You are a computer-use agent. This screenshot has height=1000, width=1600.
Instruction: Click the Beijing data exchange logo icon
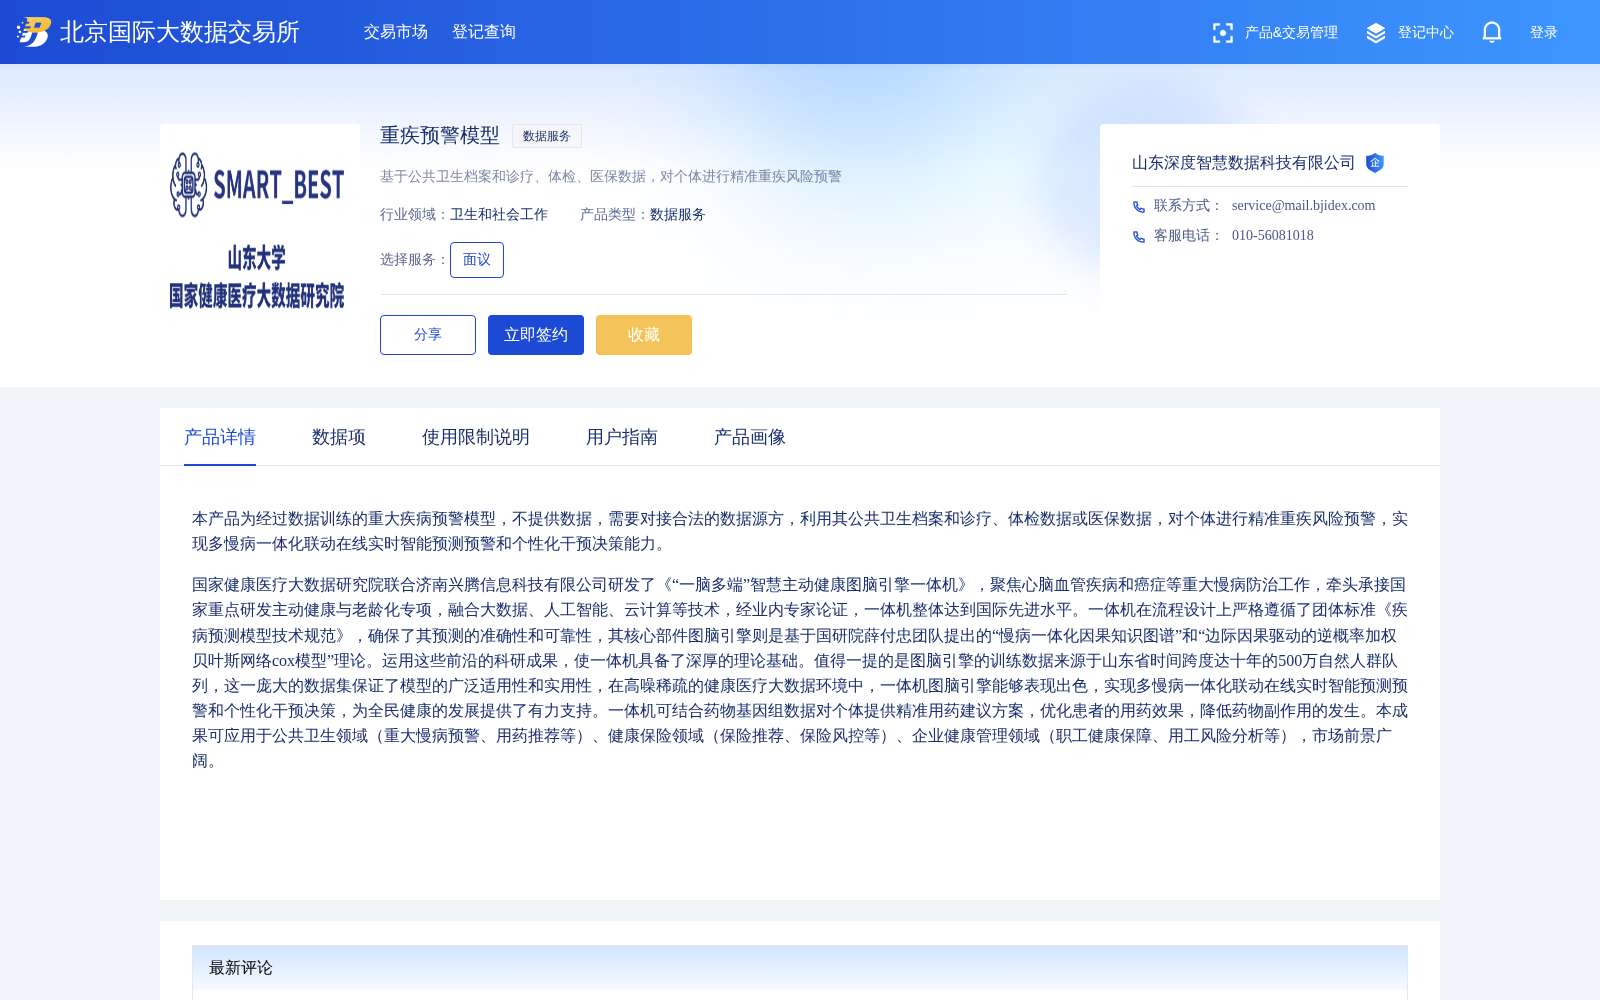(33, 32)
